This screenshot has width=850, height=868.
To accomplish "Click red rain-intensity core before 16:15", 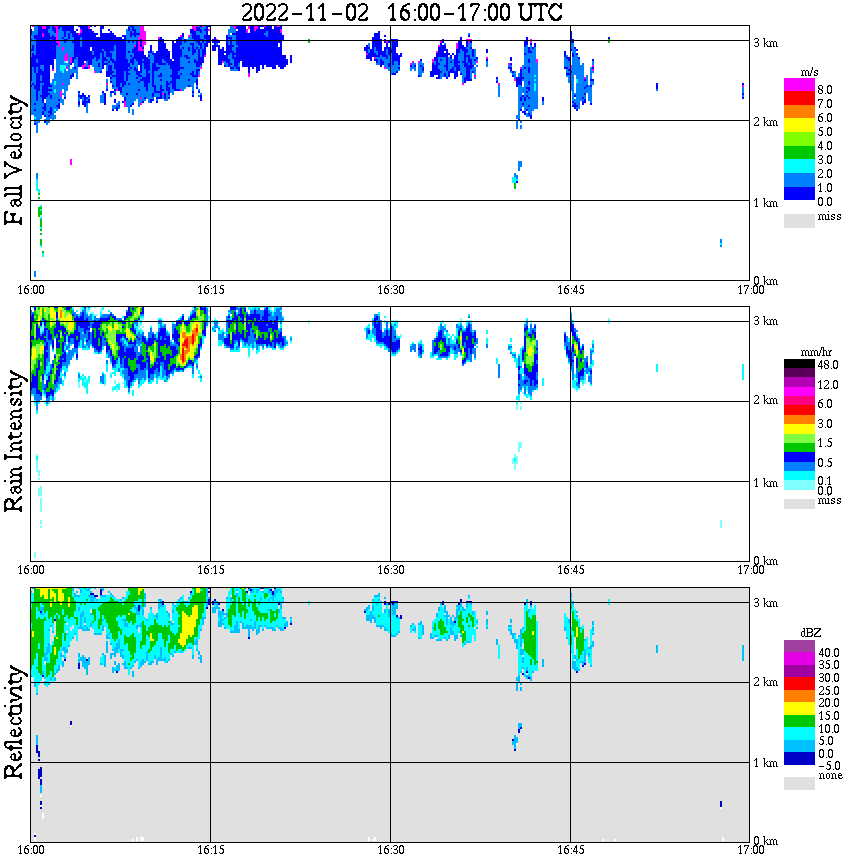I will click(x=188, y=345).
